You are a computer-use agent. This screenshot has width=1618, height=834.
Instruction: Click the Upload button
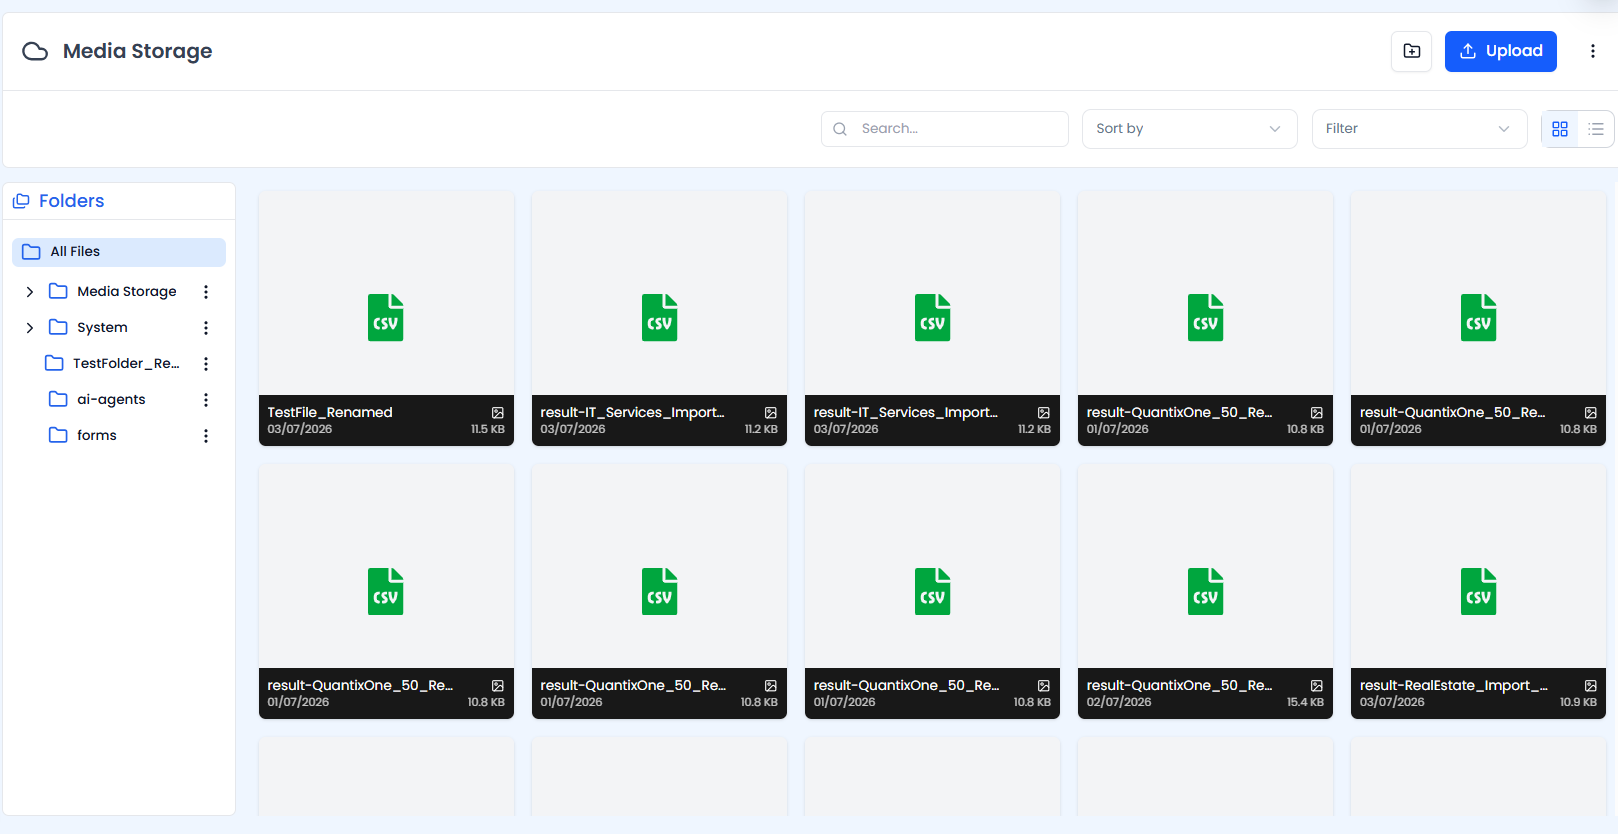(x=1500, y=51)
